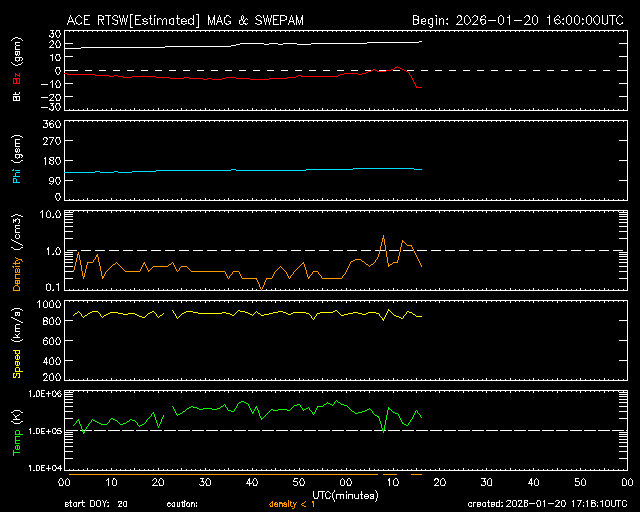Click the orange "density < 1" caution text
The image size is (640, 512).
pos(292,505)
